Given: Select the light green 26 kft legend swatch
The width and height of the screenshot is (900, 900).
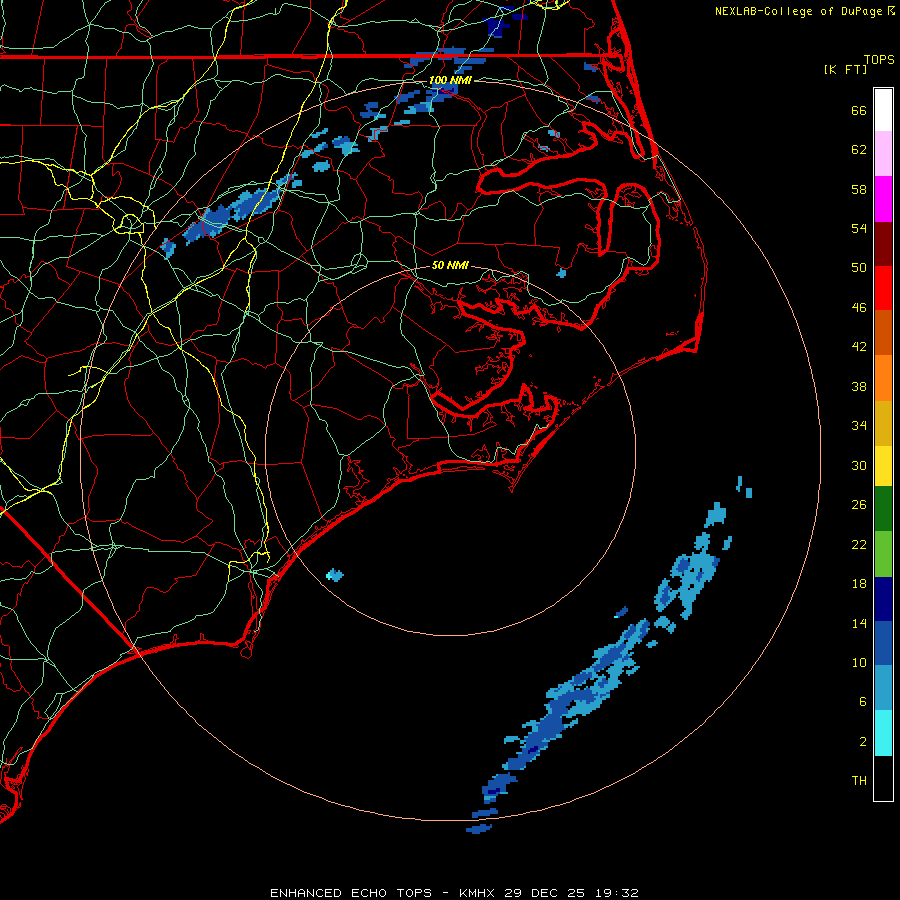Looking at the screenshot, I should tap(883, 553).
